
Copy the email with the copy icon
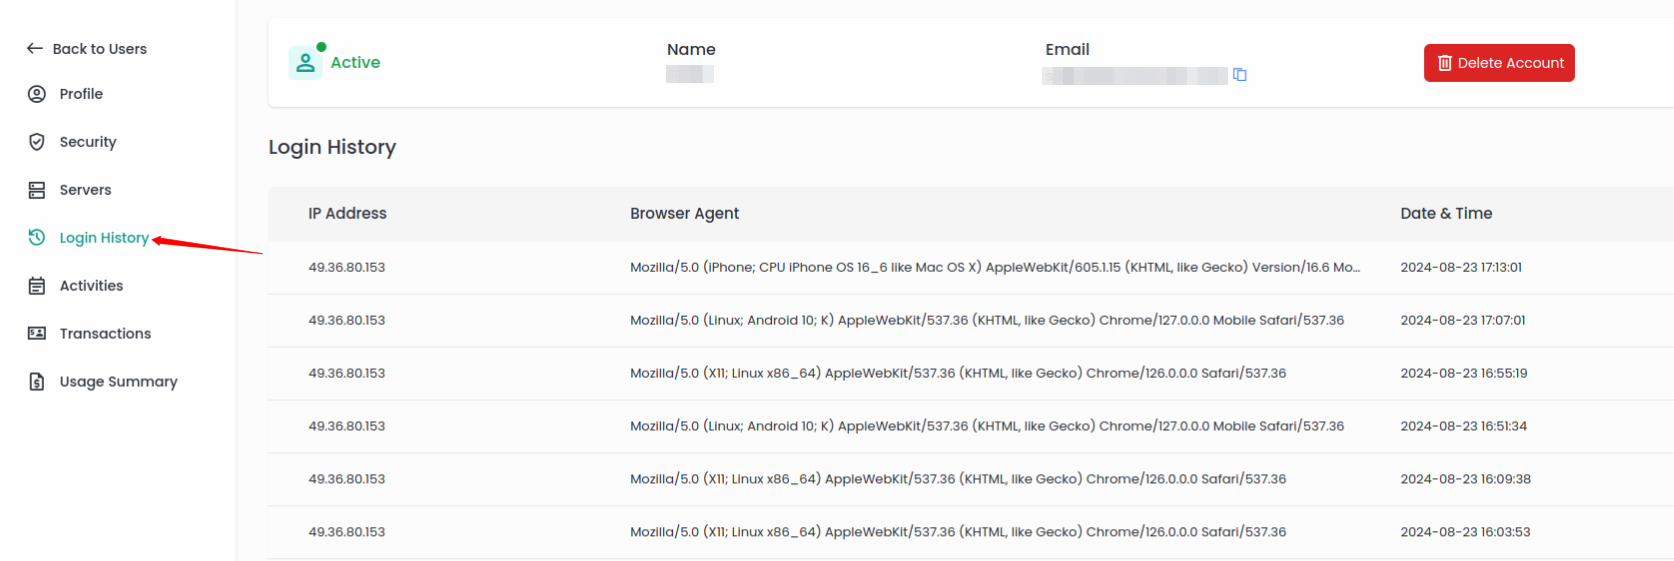pyautogui.click(x=1240, y=75)
